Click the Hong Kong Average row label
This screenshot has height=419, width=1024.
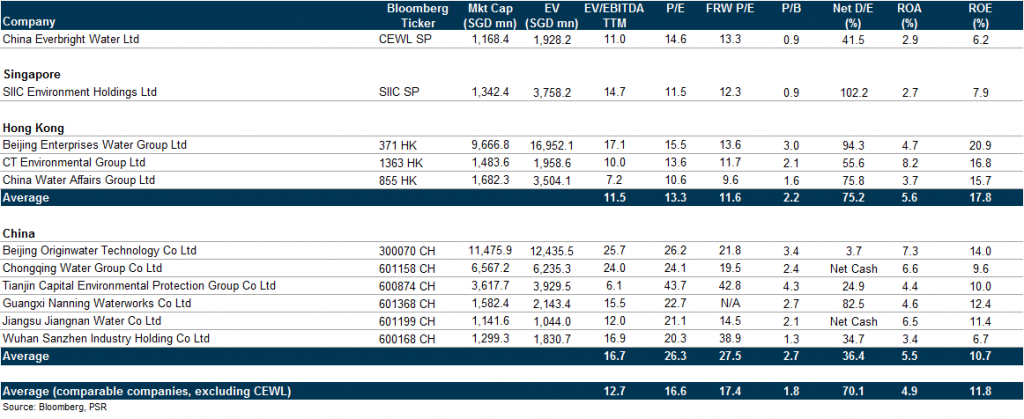click(25, 198)
